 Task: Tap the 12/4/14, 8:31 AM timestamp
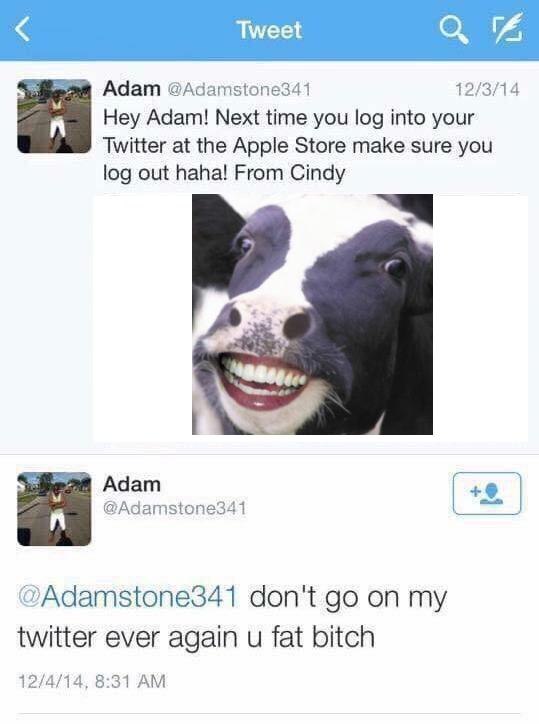(91, 682)
